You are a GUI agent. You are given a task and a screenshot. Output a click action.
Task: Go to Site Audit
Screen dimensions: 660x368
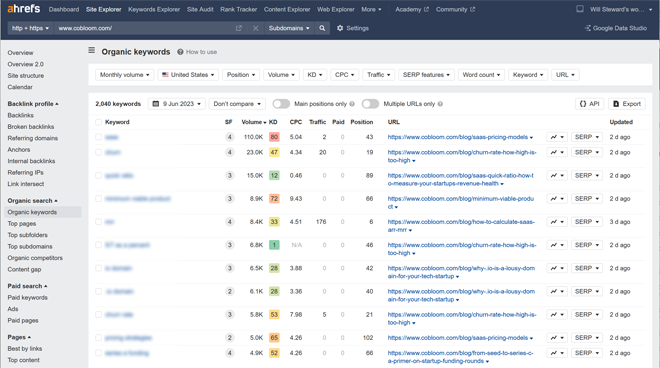(200, 9)
